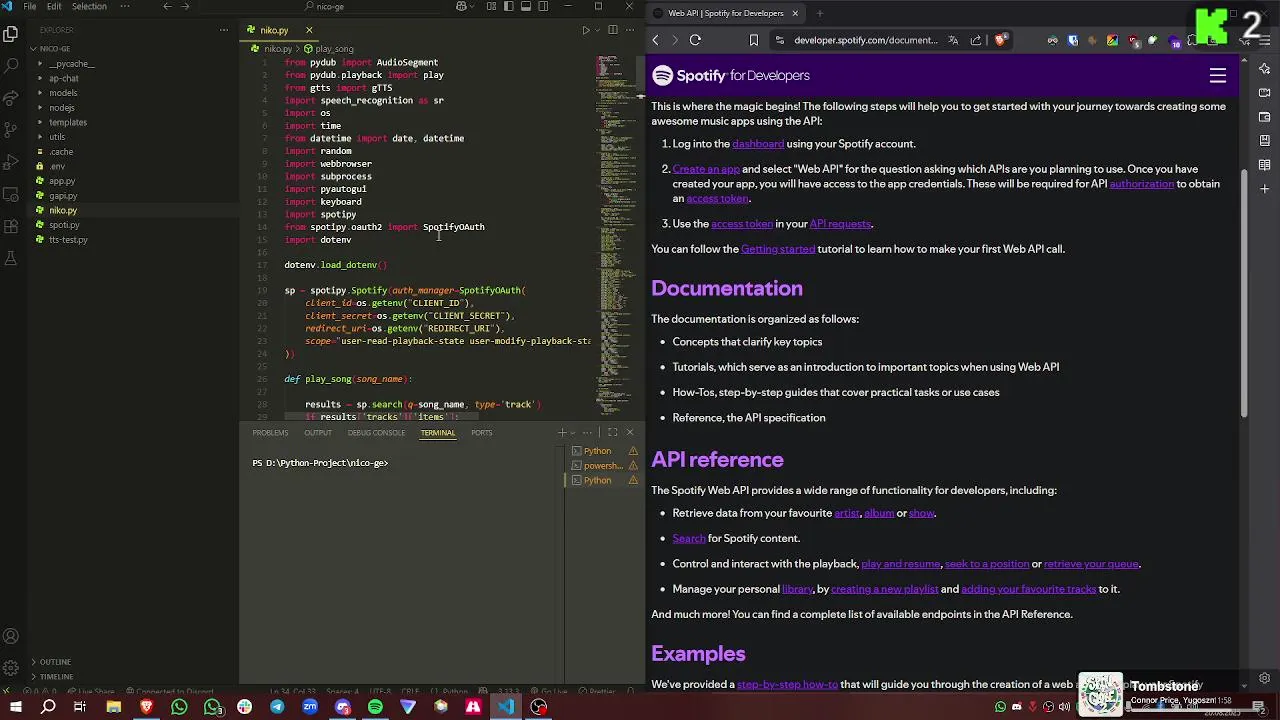The height and width of the screenshot is (720, 1280).
Task: Toggle bottom panel layout button in VS Code title bar
Action: (526, 6)
